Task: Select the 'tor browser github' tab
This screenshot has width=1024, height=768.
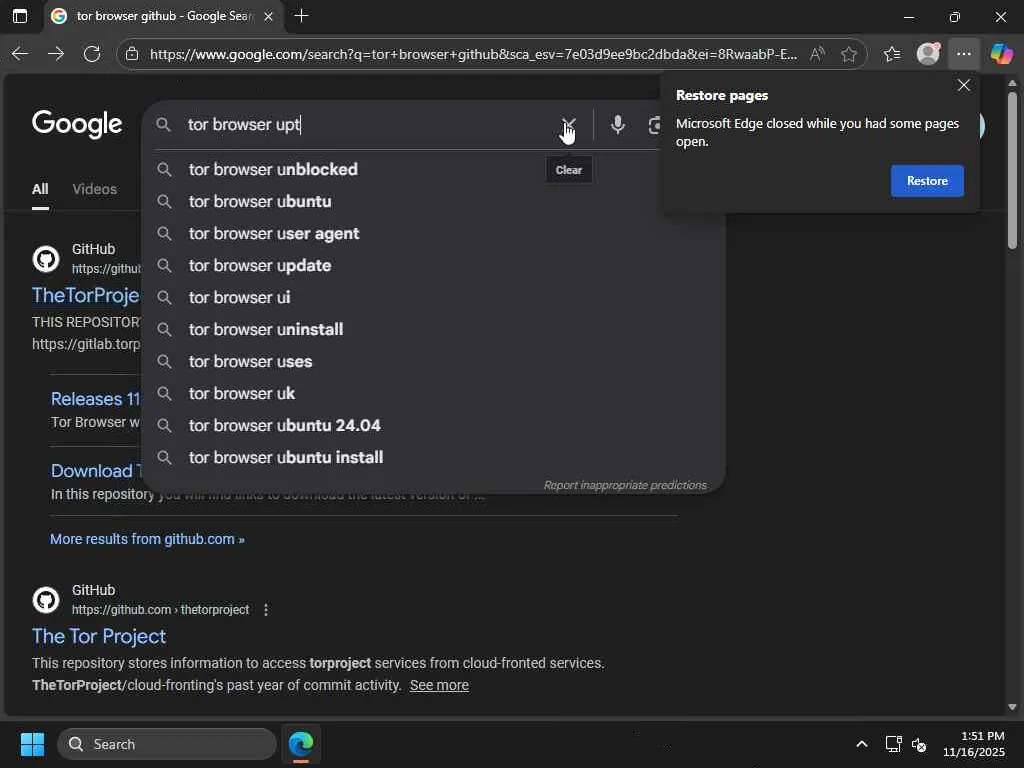Action: 163,16
